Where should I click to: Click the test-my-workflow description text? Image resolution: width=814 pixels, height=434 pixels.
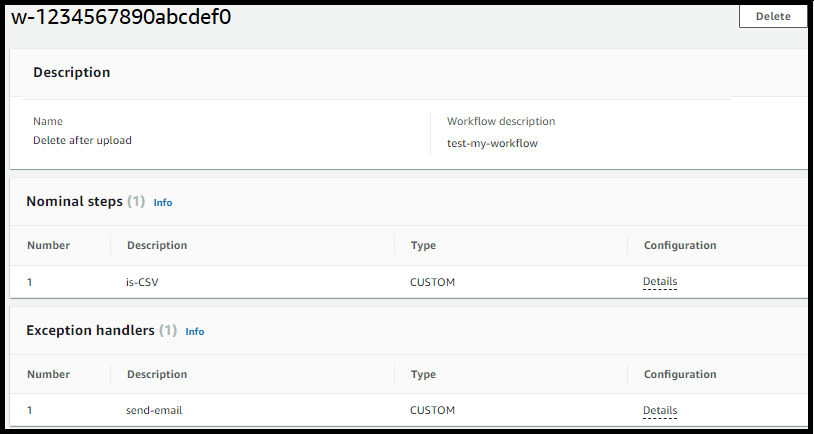[x=492, y=143]
